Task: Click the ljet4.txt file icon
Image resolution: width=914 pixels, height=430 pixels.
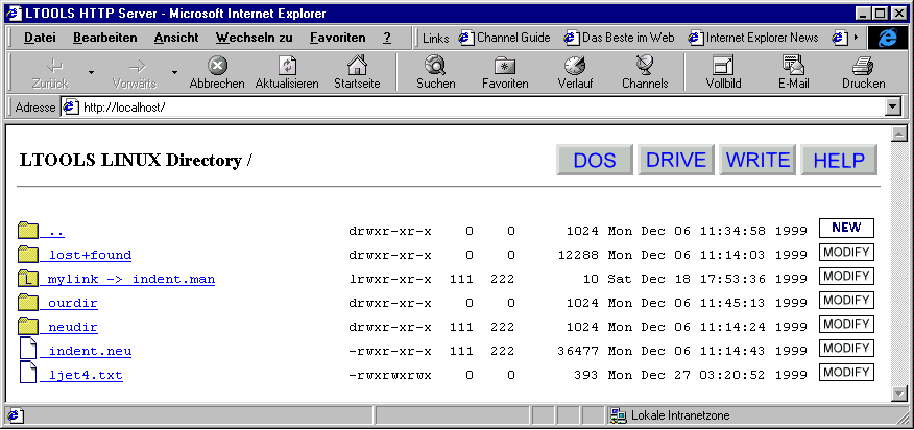Action: coord(28,373)
